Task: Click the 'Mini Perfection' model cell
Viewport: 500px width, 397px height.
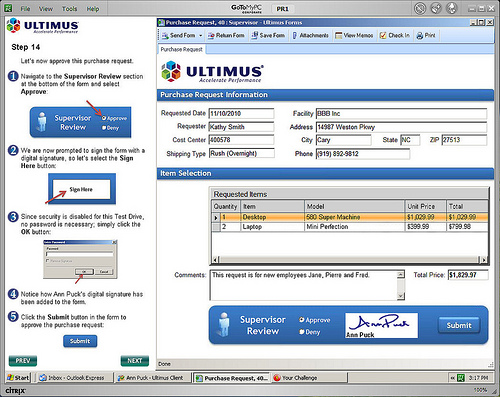Action: click(354, 227)
